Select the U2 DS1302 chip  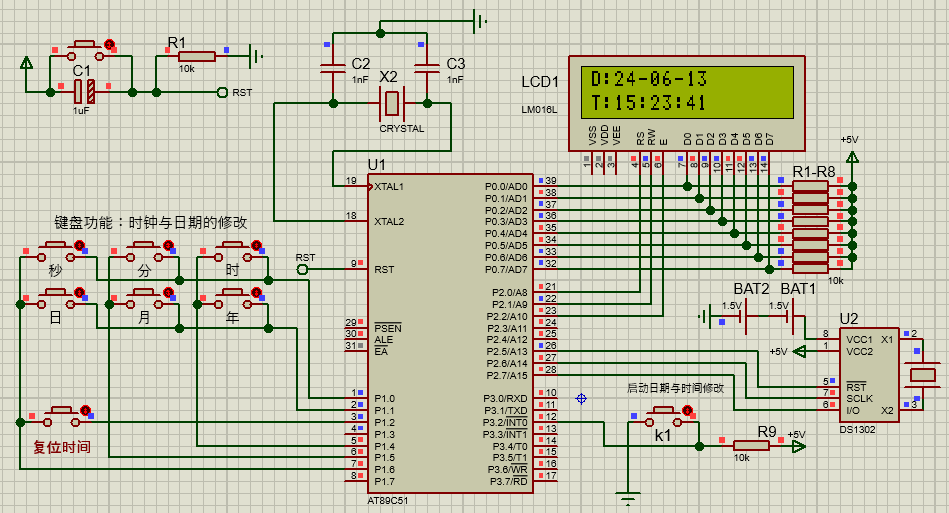point(869,374)
